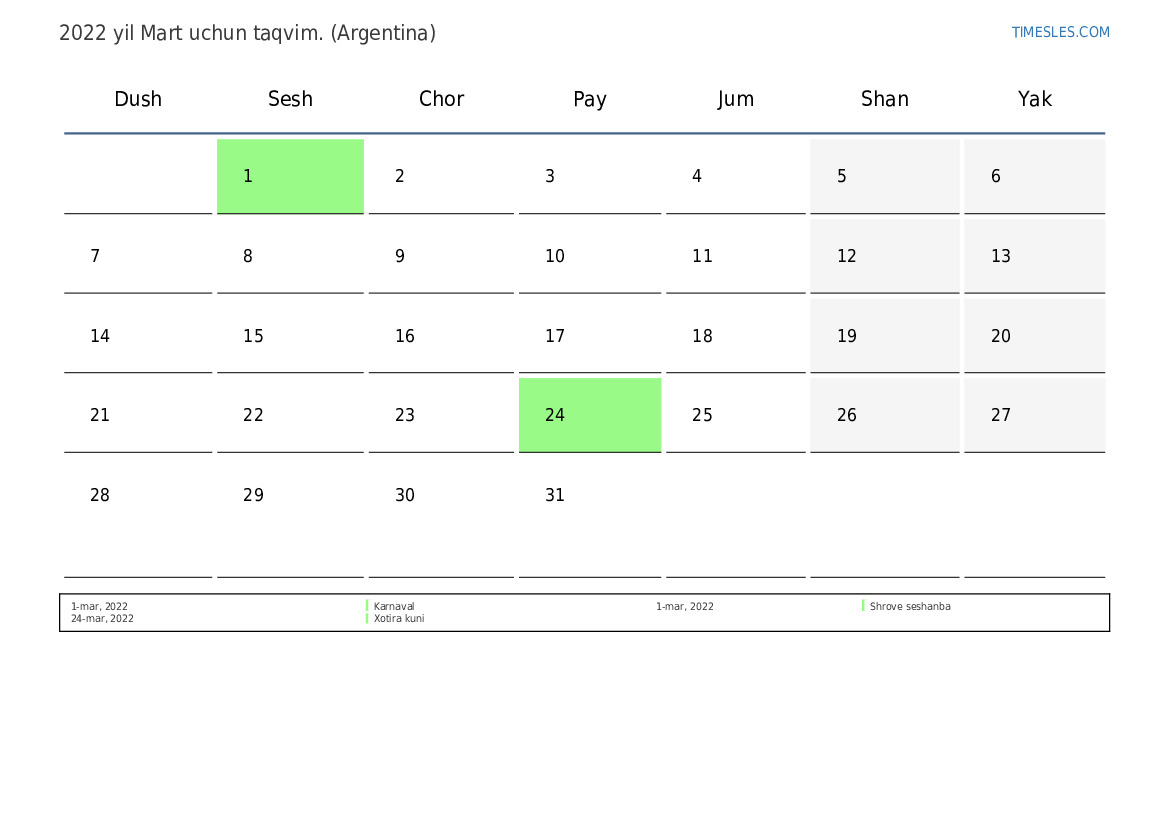This screenshot has height=827, width=1169.
Task: Select the Pay weekday header
Action: point(590,99)
